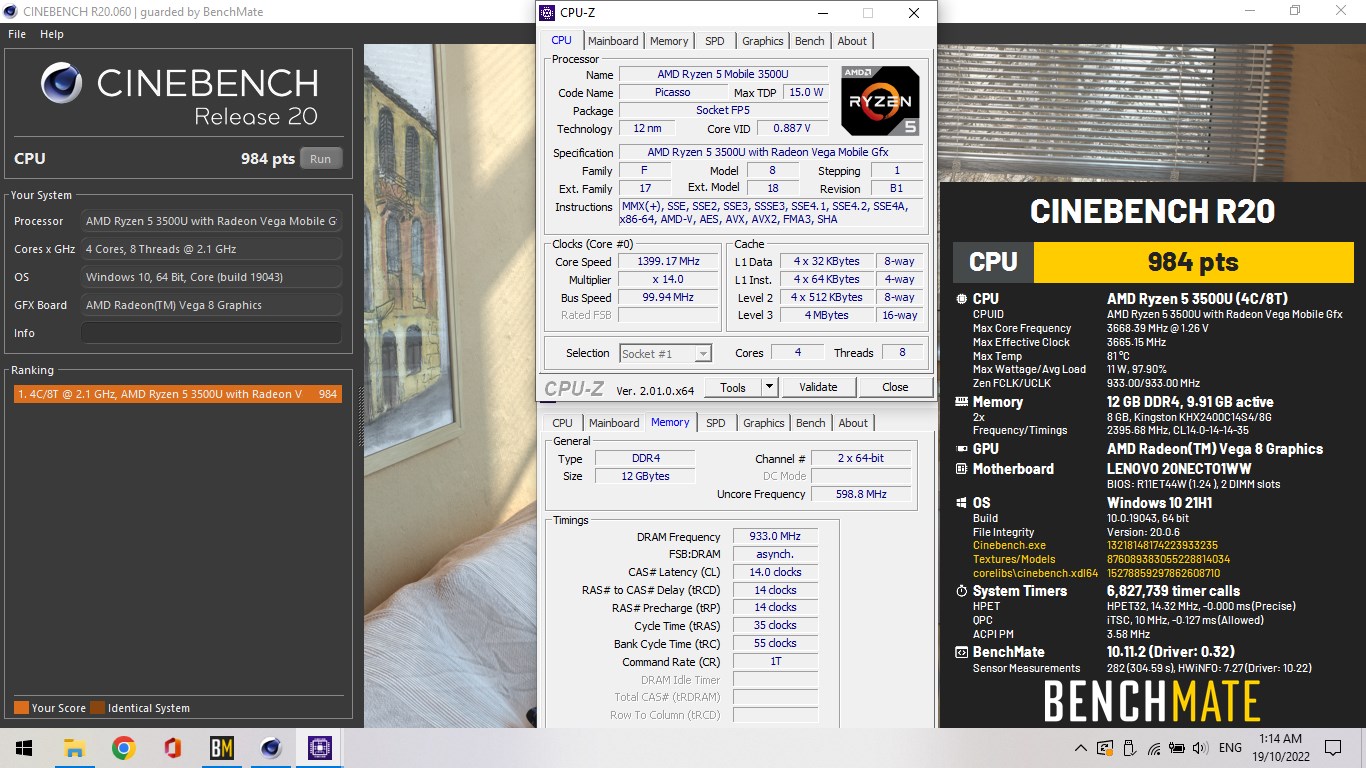
Task: Switch to CPU-Z in the taskbar
Action: point(319,748)
